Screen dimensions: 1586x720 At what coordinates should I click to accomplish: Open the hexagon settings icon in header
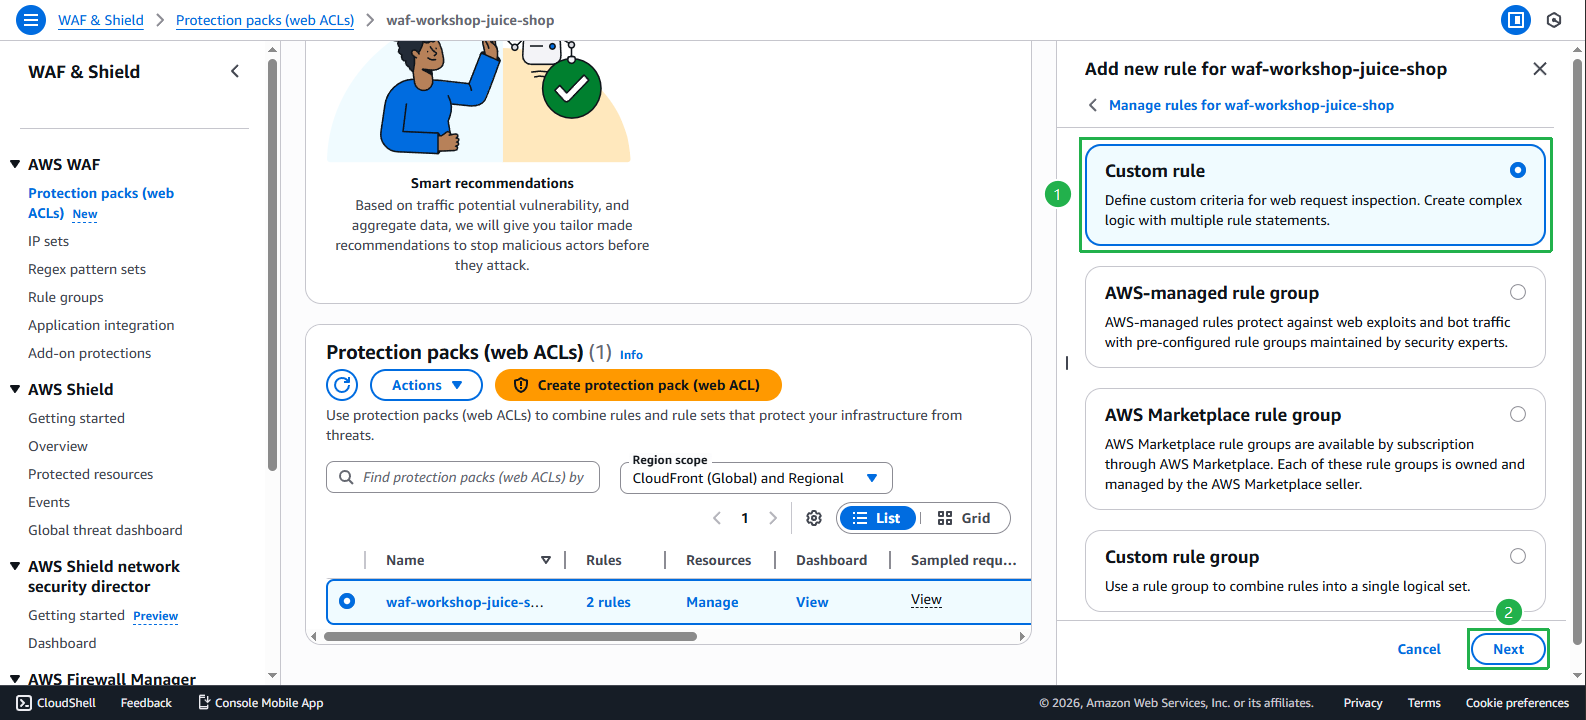tap(1554, 20)
